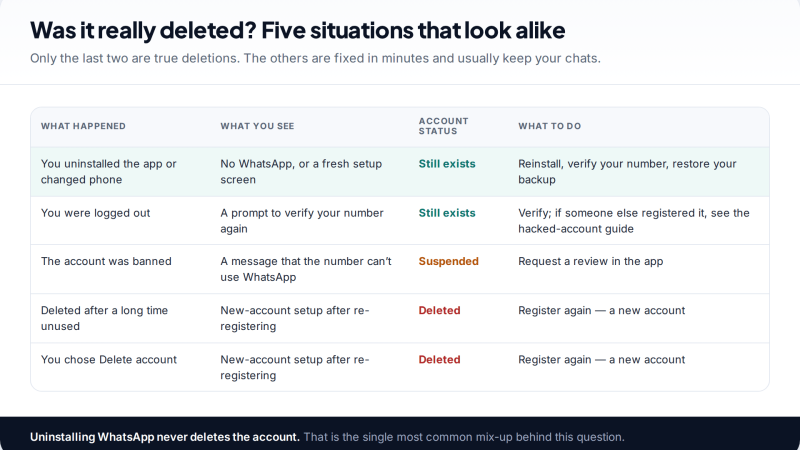Click 'Reinstall, verify your number, restore your backup'
Image resolution: width=800 pixels, height=450 pixels.
[627, 171]
